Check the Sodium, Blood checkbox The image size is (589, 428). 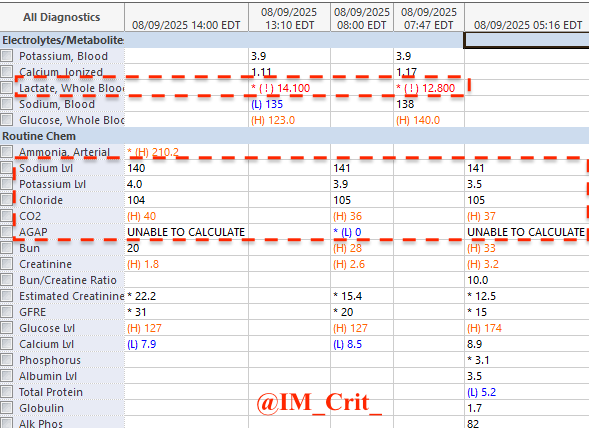pos(6,104)
